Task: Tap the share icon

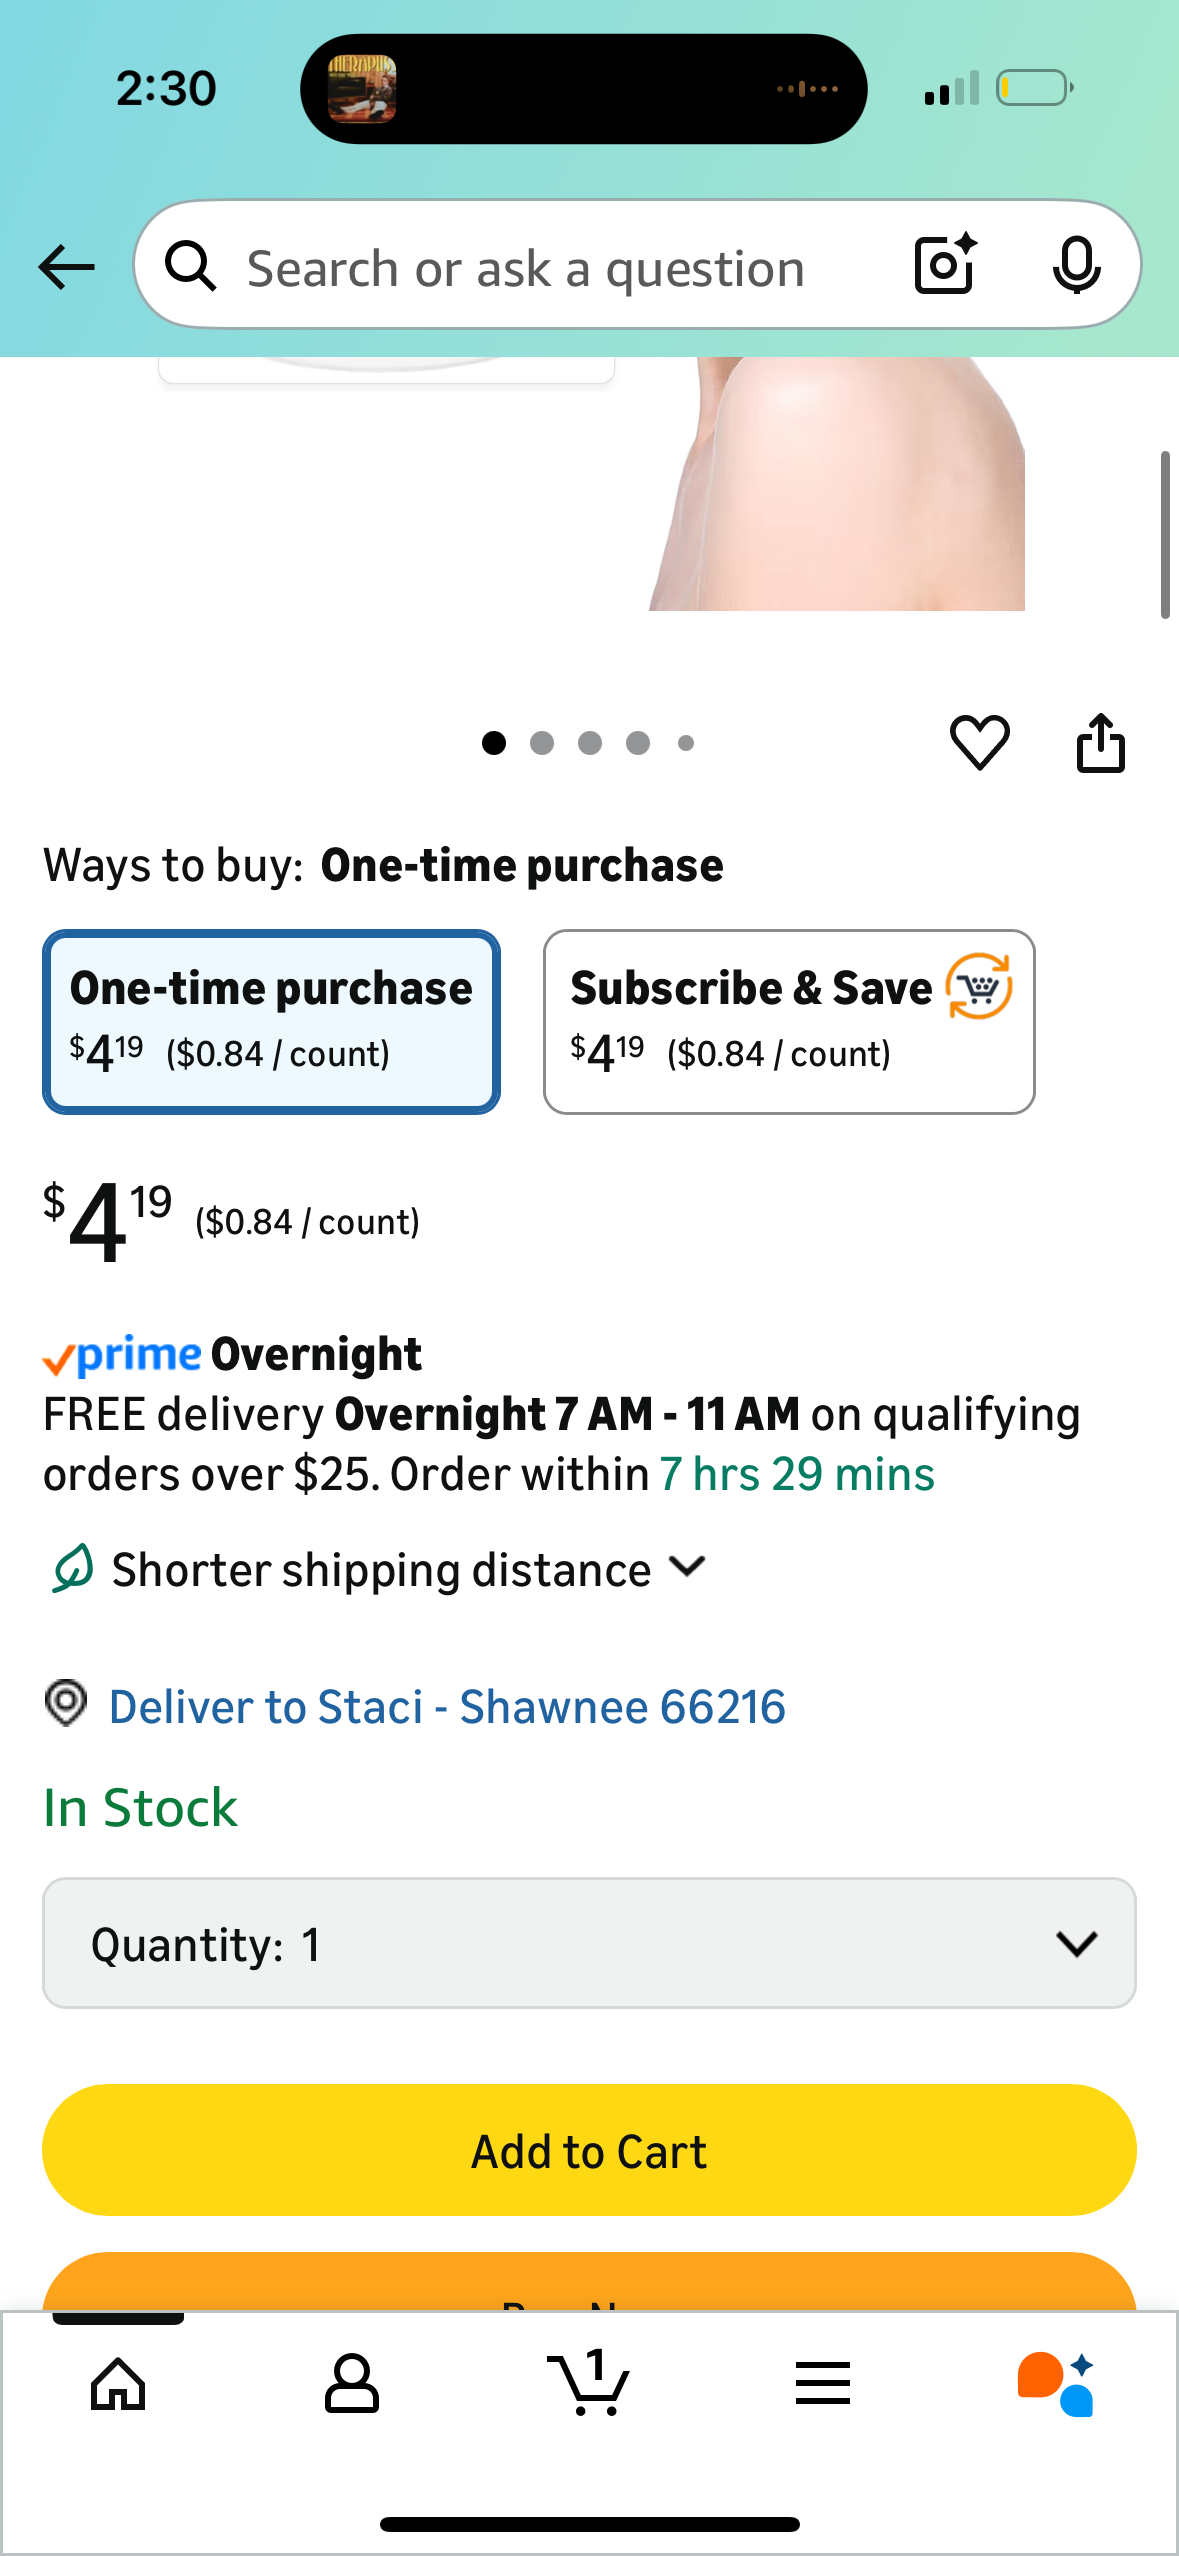Action: [1100, 743]
